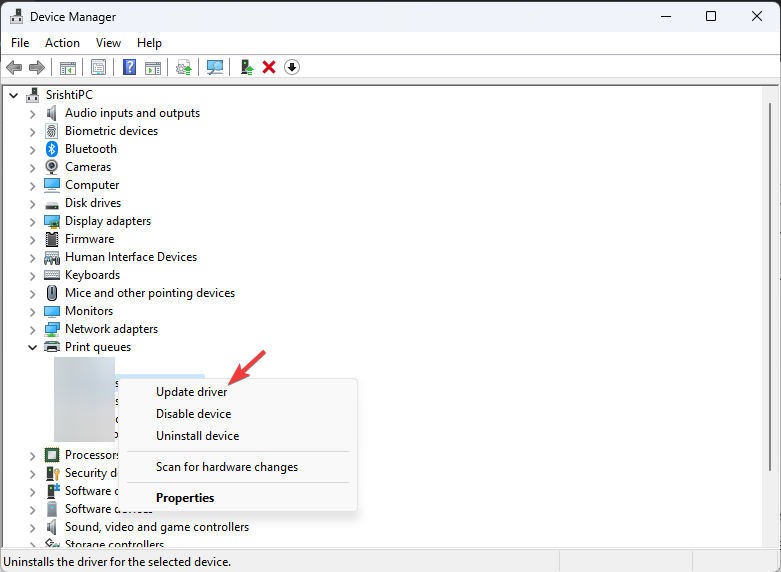Select Sound, video and game controllers label
The image size is (781, 572).
[157, 527]
